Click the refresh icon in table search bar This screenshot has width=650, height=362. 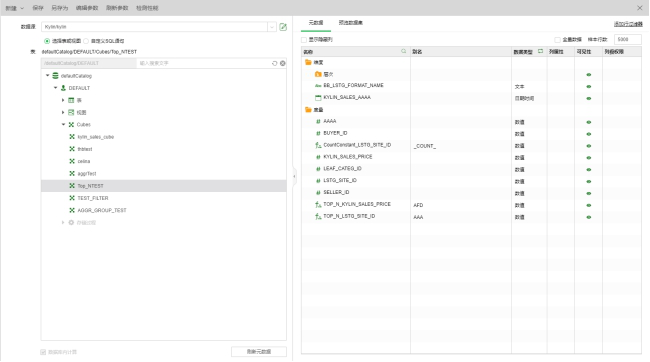[x=274, y=63]
